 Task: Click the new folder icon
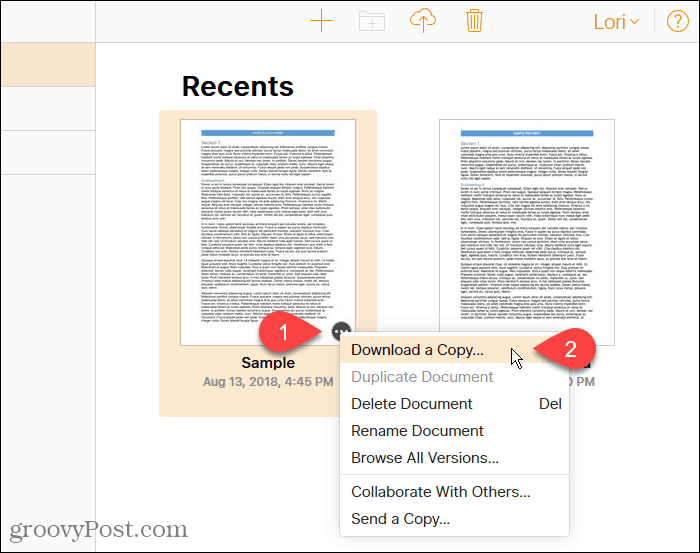[x=372, y=21]
